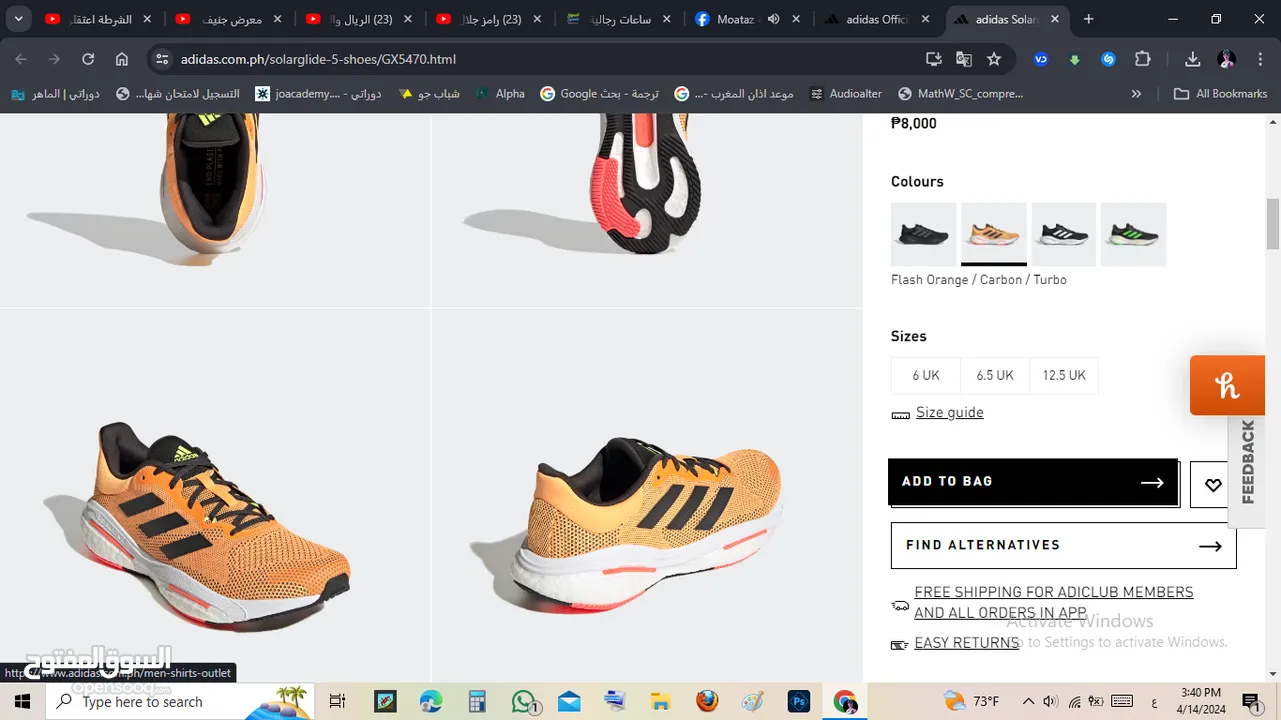Choose size 6 UK
The image size is (1281, 720).
926,376
